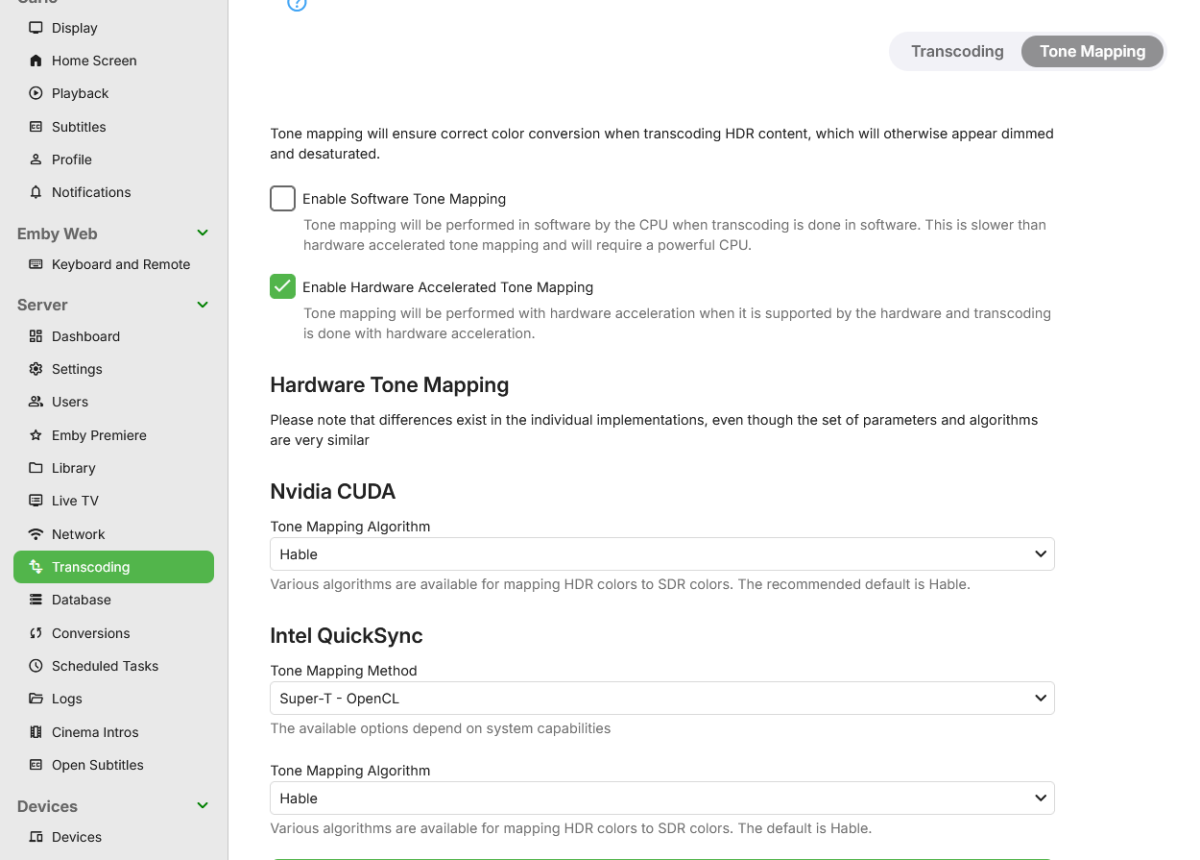Screen dimensions: 1200x860
Task: Click the Cinema Intros film icon
Action: [36, 732]
